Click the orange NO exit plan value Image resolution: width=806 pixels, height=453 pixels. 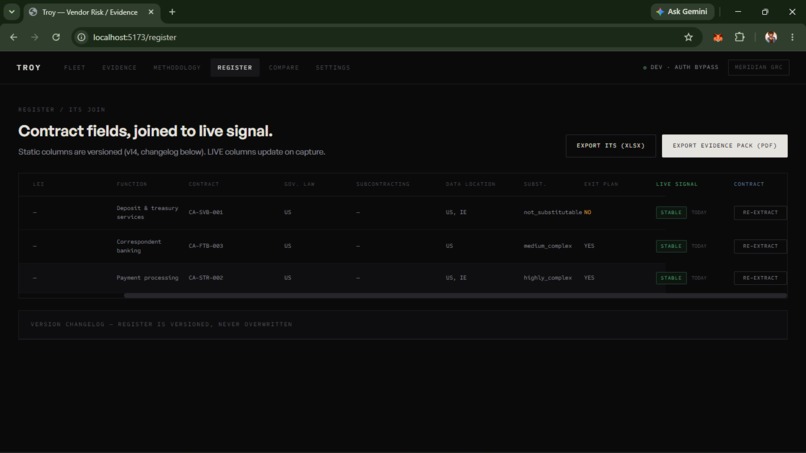click(x=588, y=212)
